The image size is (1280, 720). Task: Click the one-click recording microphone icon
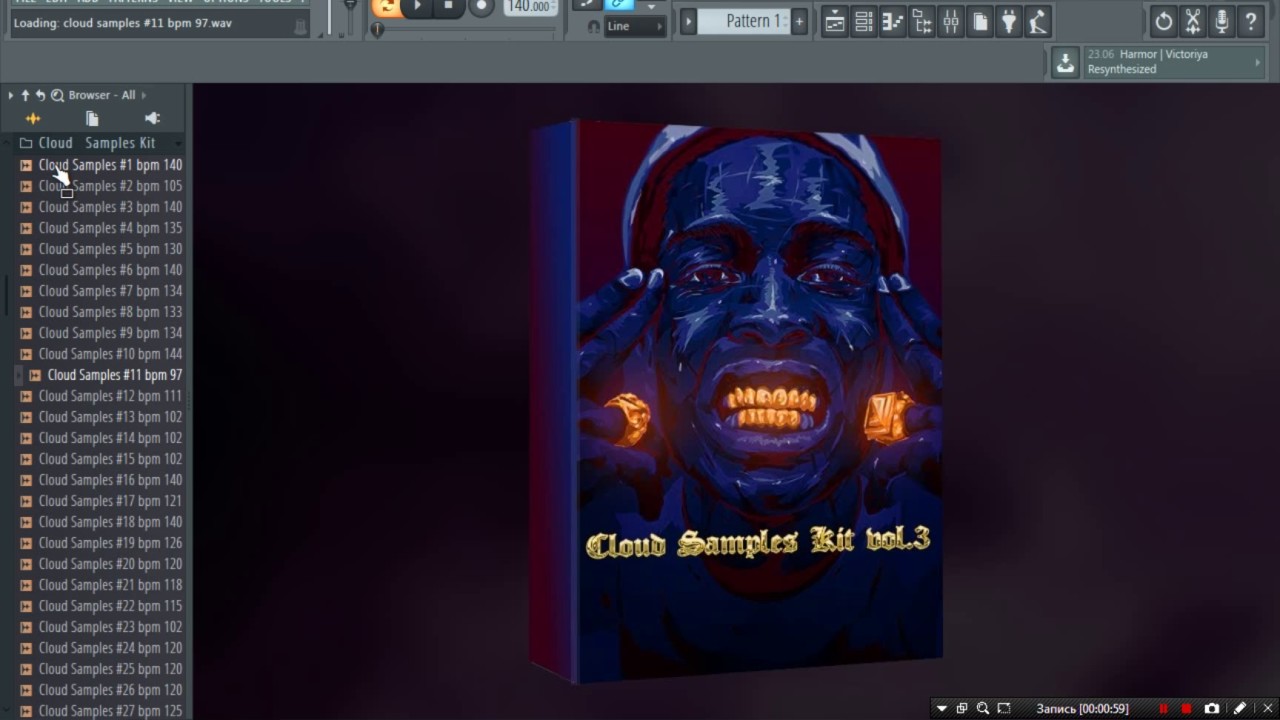1222,21
